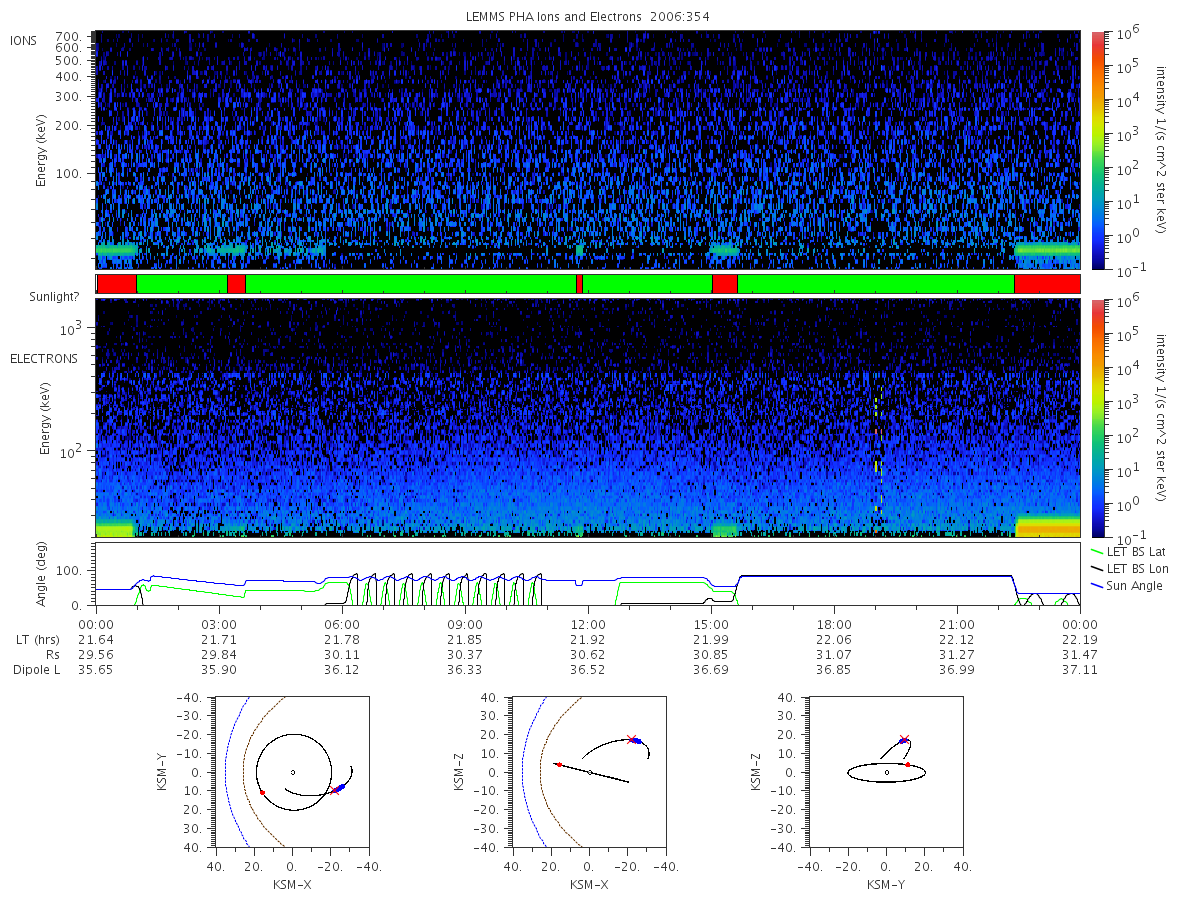Click the IONS panel label
The width and height of the screenshot is (1200, 900).
pos(25,40)
